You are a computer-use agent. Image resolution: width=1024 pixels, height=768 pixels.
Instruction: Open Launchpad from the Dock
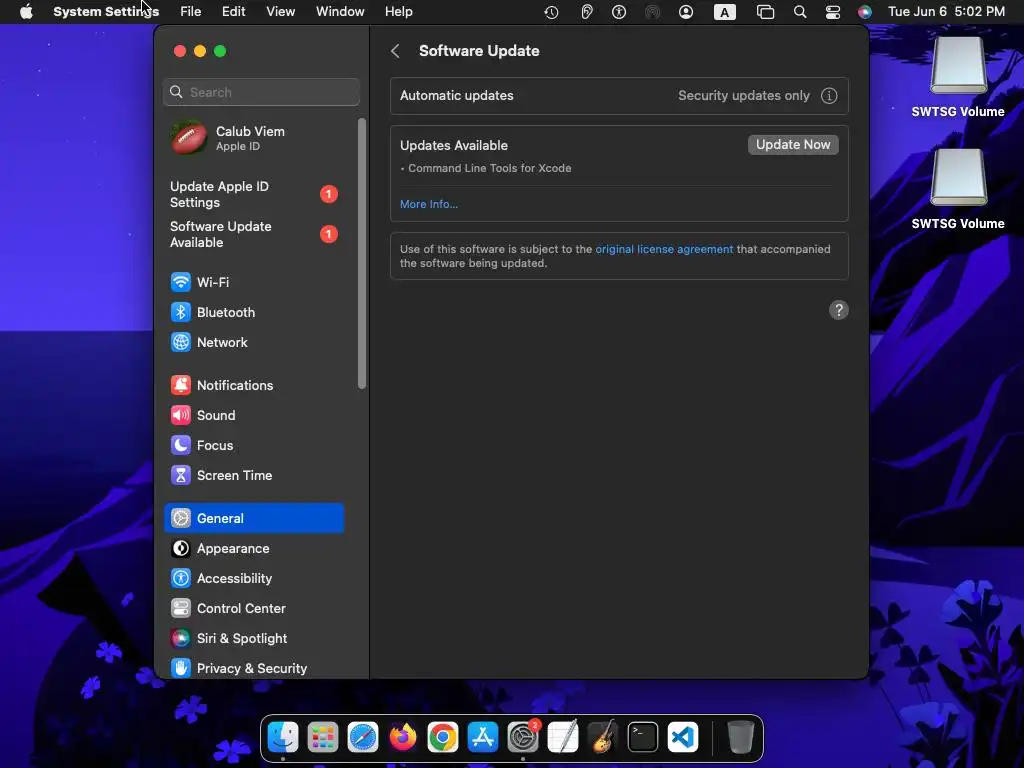323,737
